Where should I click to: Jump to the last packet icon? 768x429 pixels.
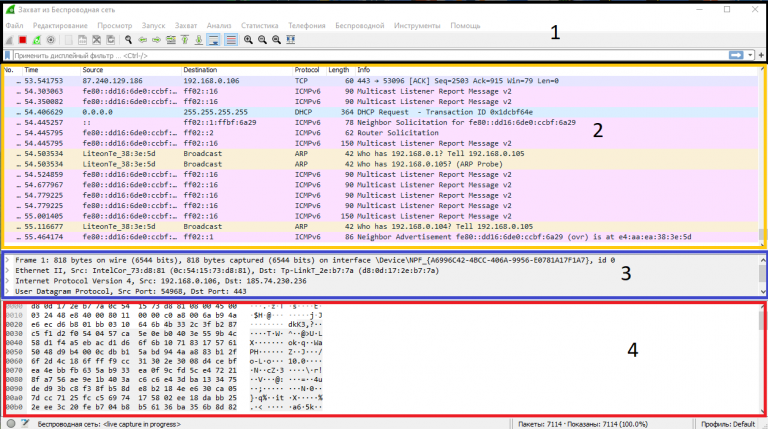(198, 40)
